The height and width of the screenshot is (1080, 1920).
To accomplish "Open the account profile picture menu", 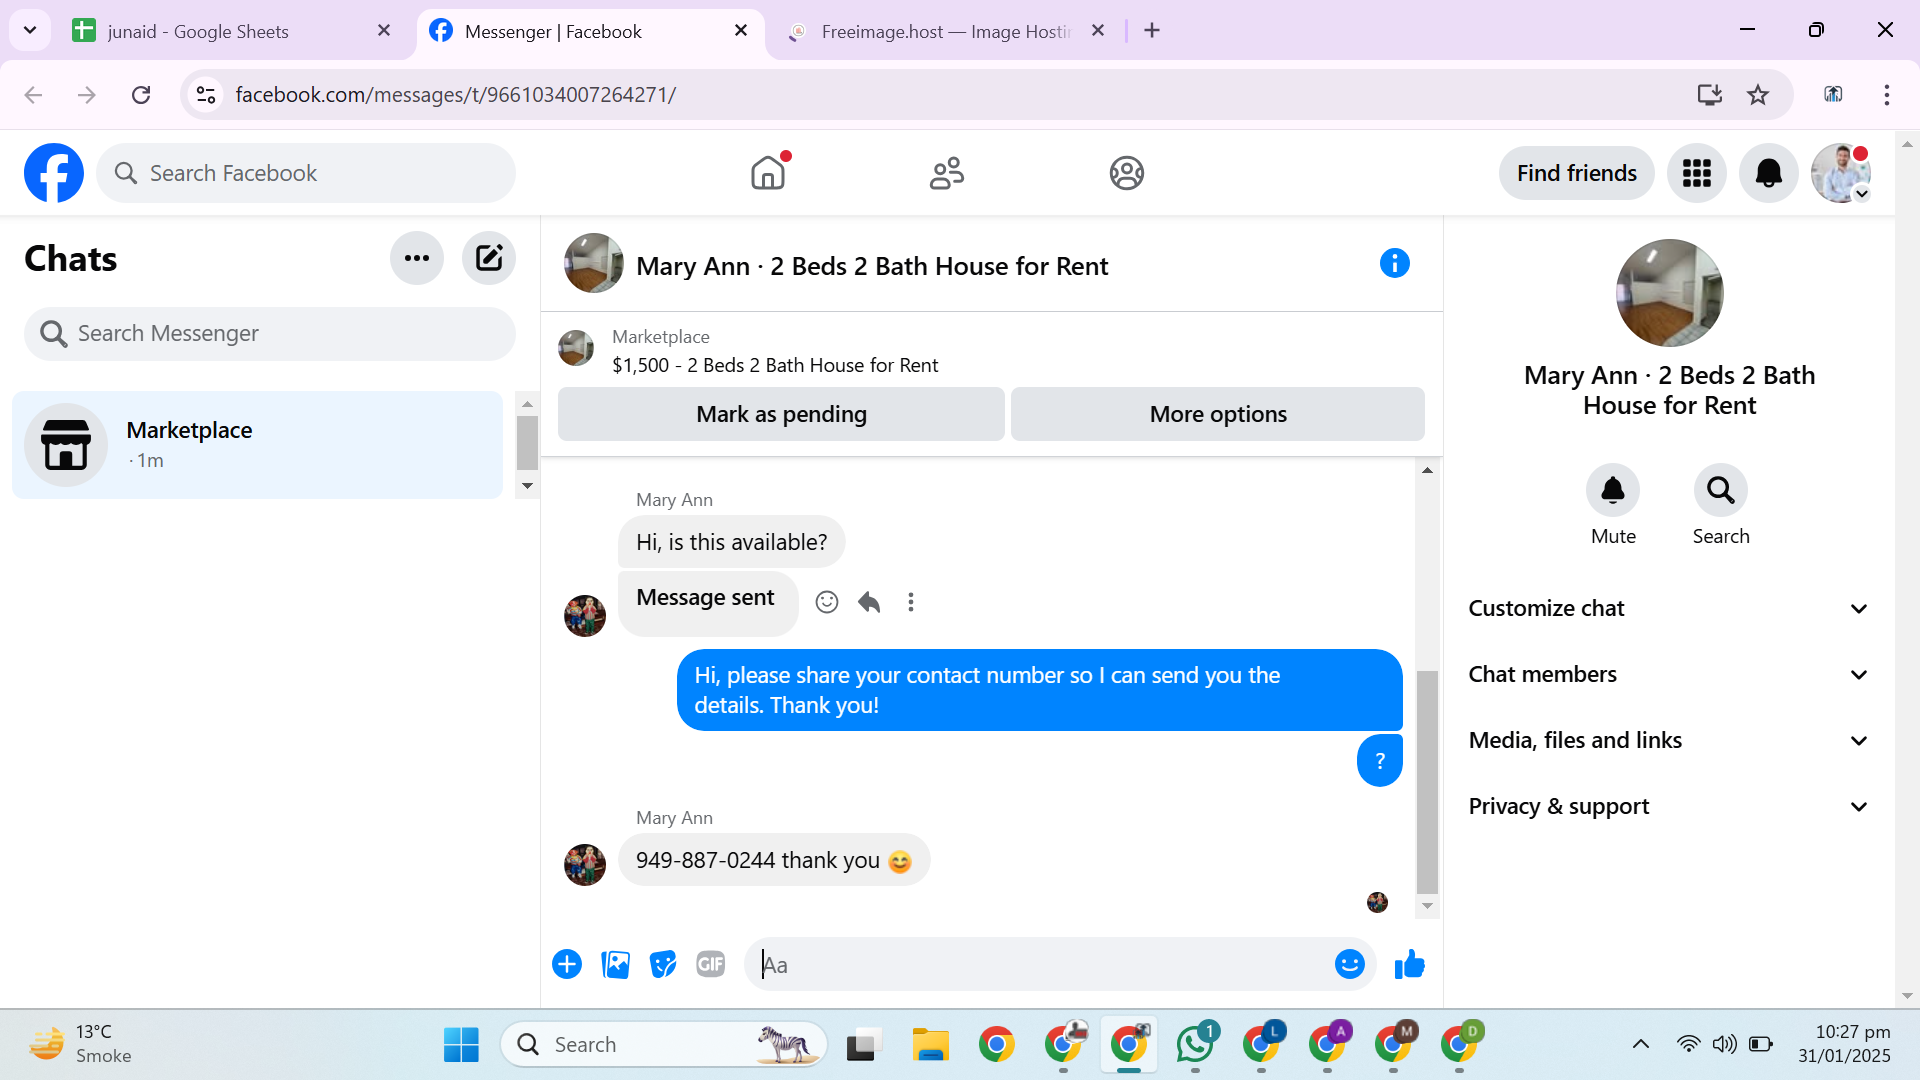I will pyautogui.click(x=1841, y=173).
